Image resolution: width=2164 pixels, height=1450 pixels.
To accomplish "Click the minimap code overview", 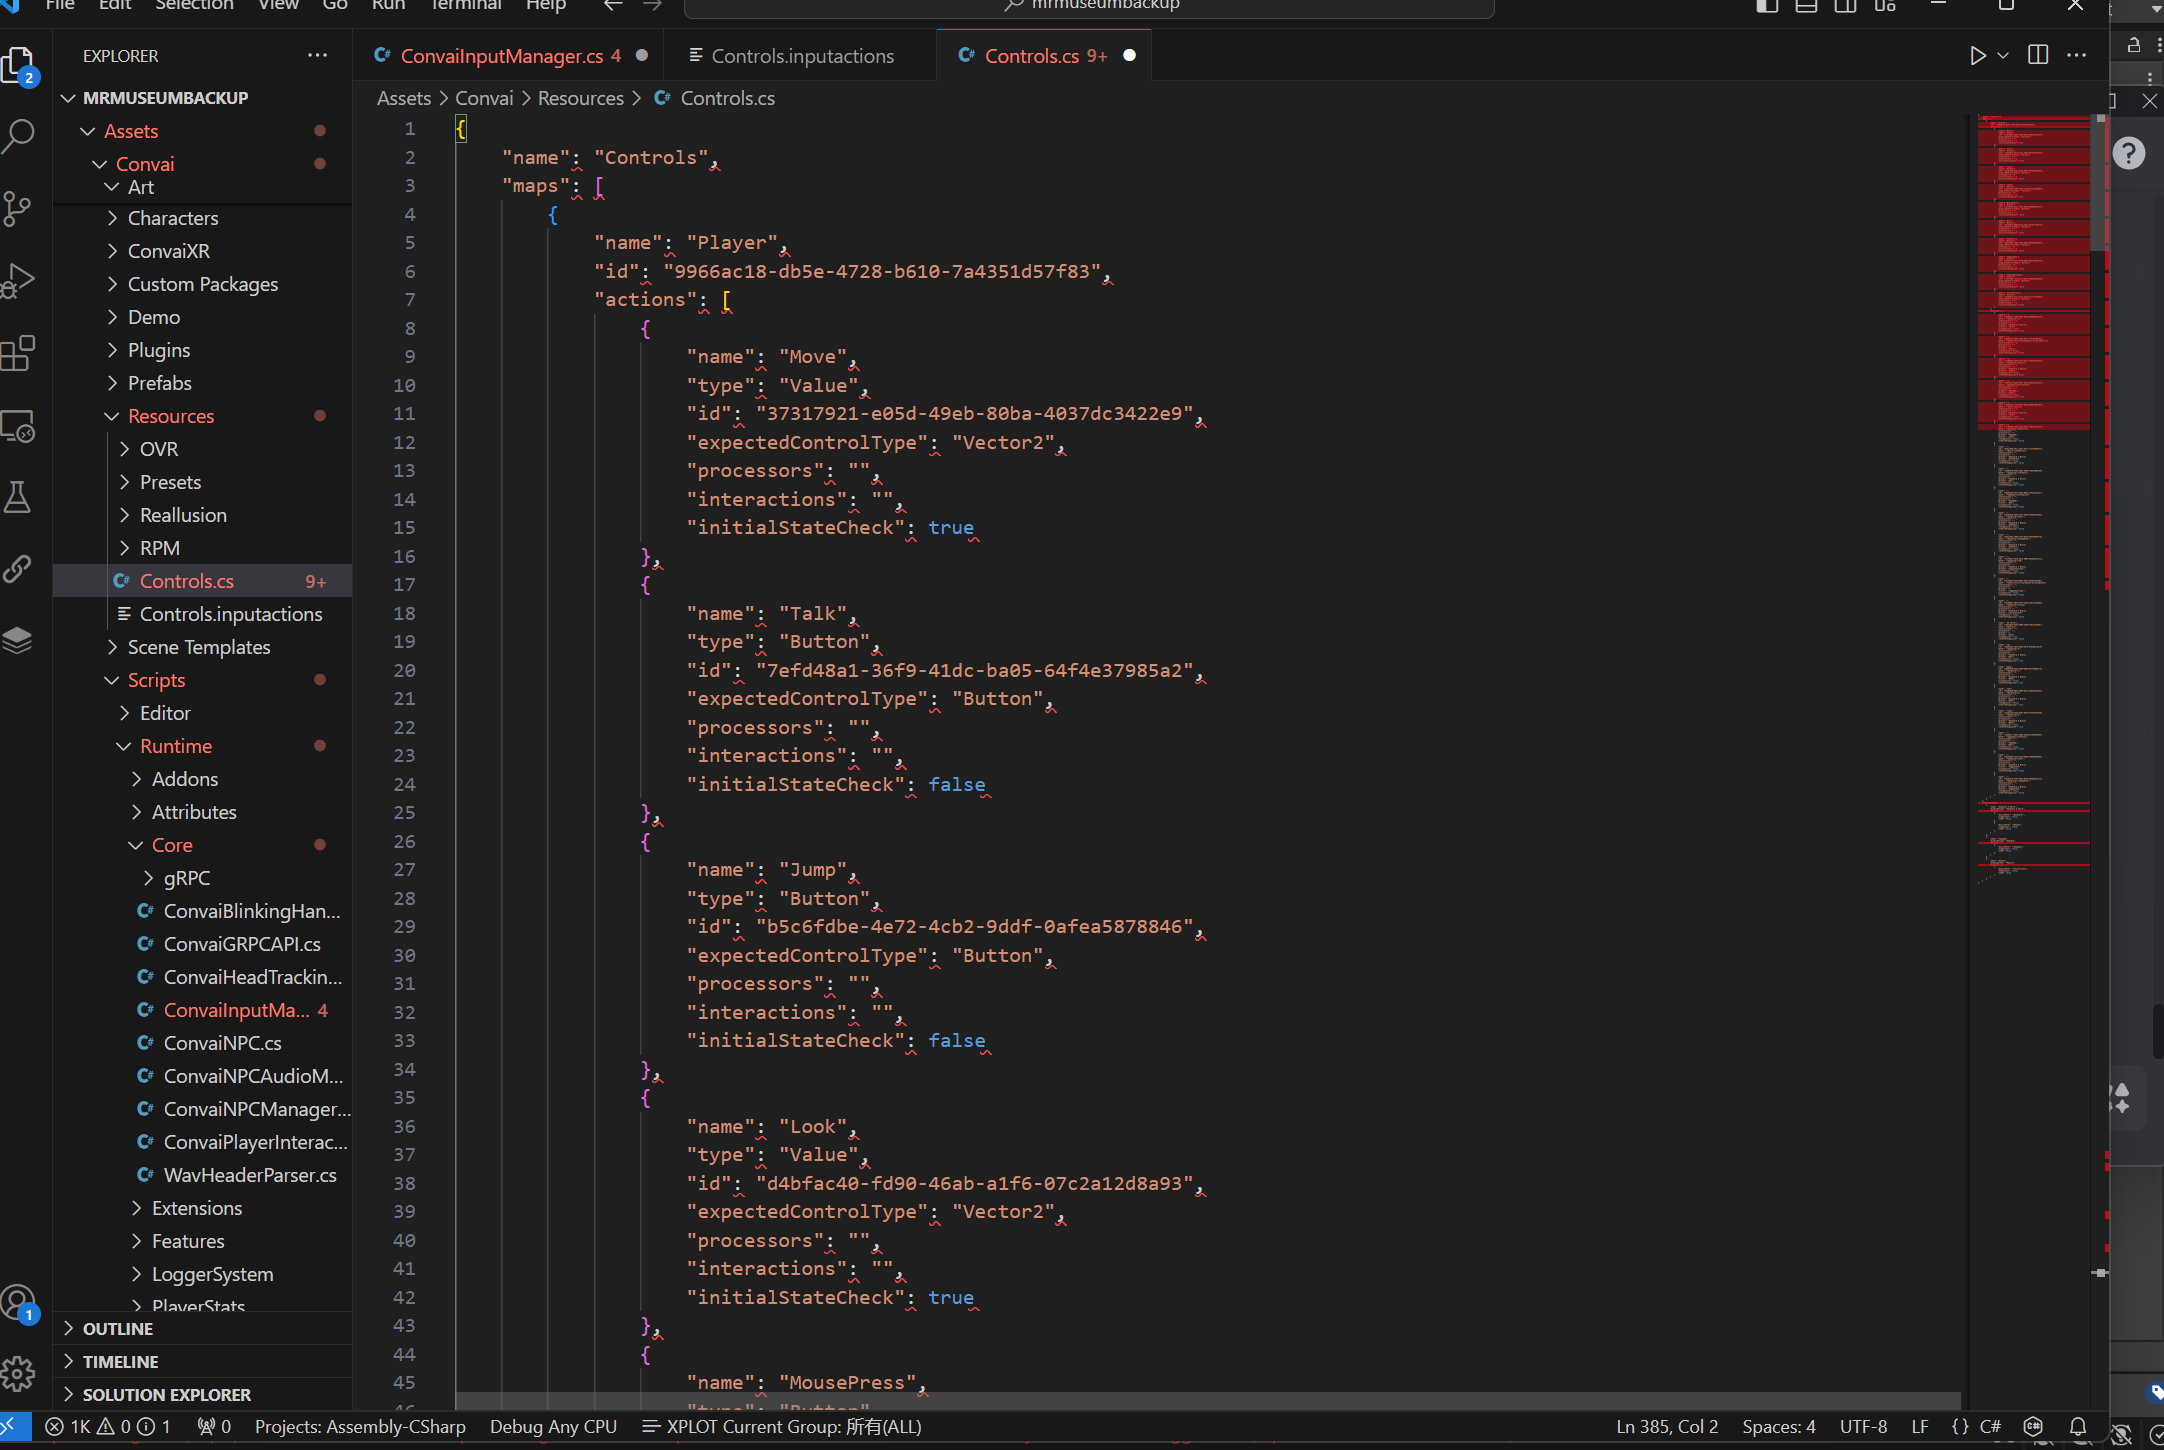I will tap(2032, 500).
